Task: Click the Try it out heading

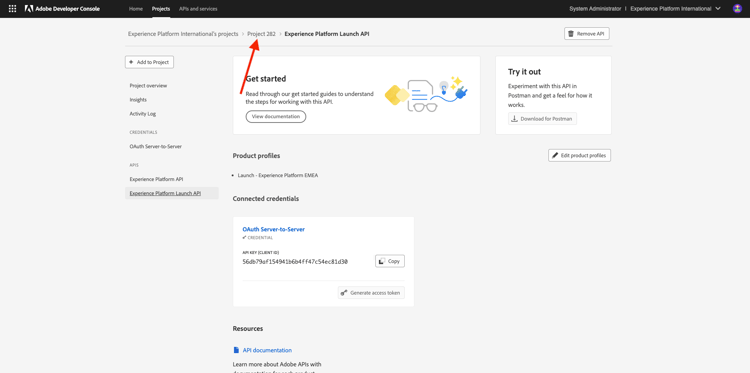Action: [x=524, y=72]
